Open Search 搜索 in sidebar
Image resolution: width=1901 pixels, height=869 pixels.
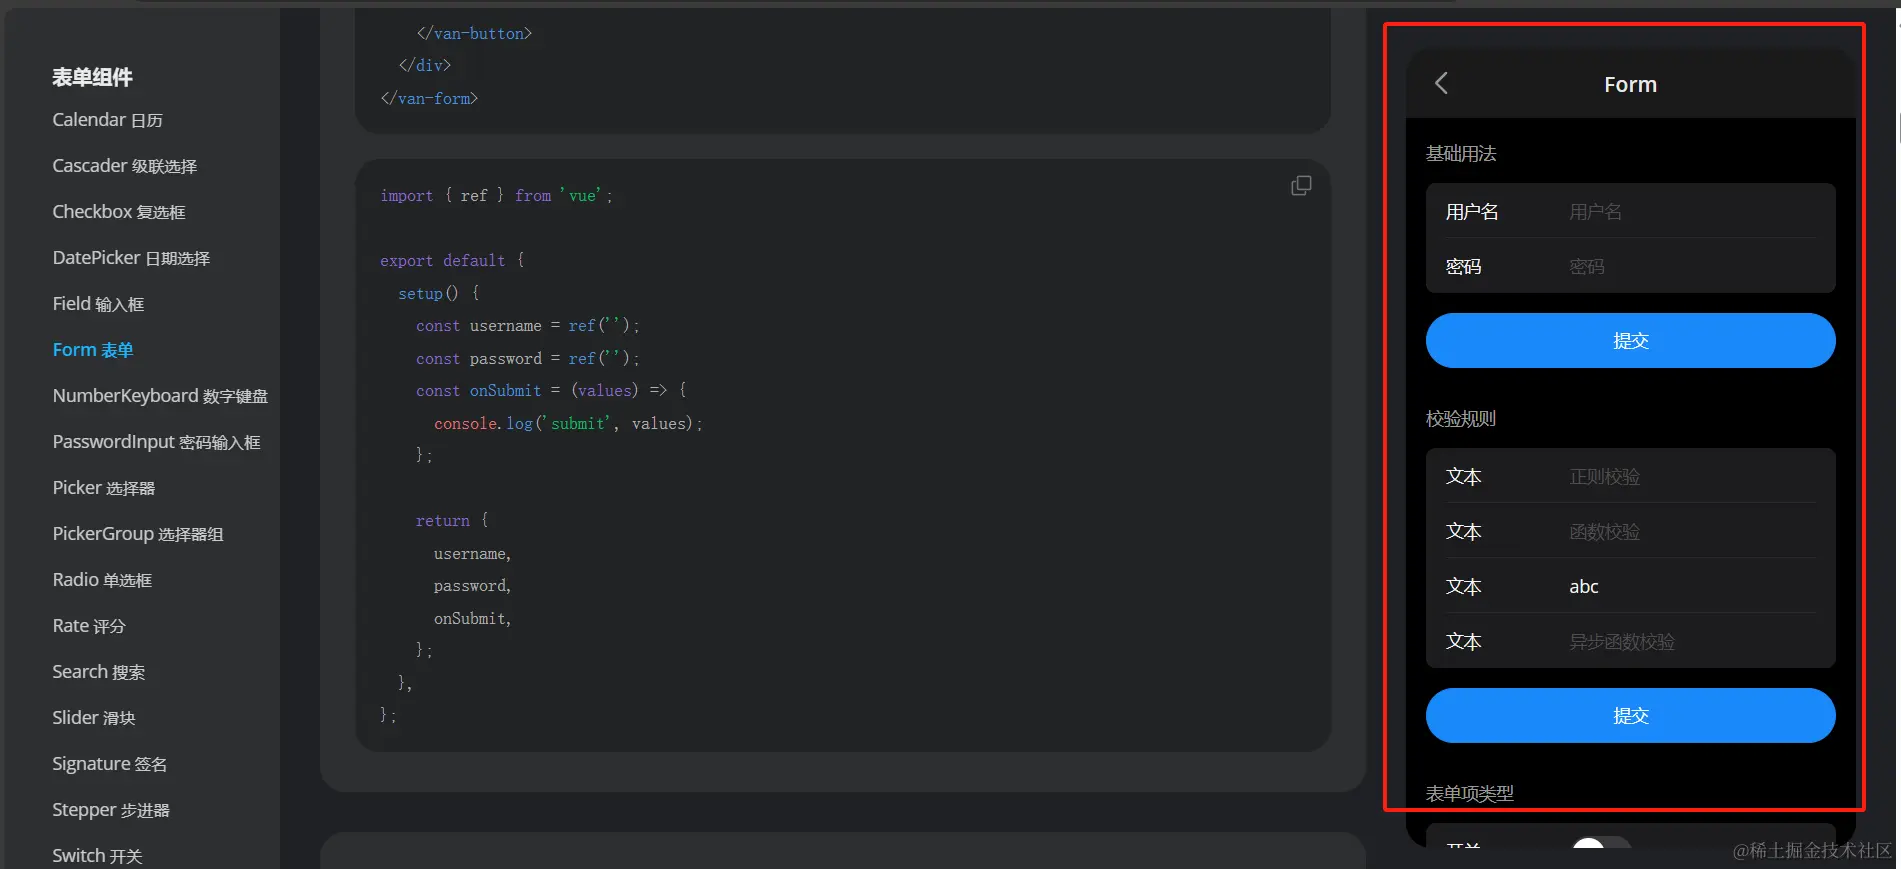[99, 672]
